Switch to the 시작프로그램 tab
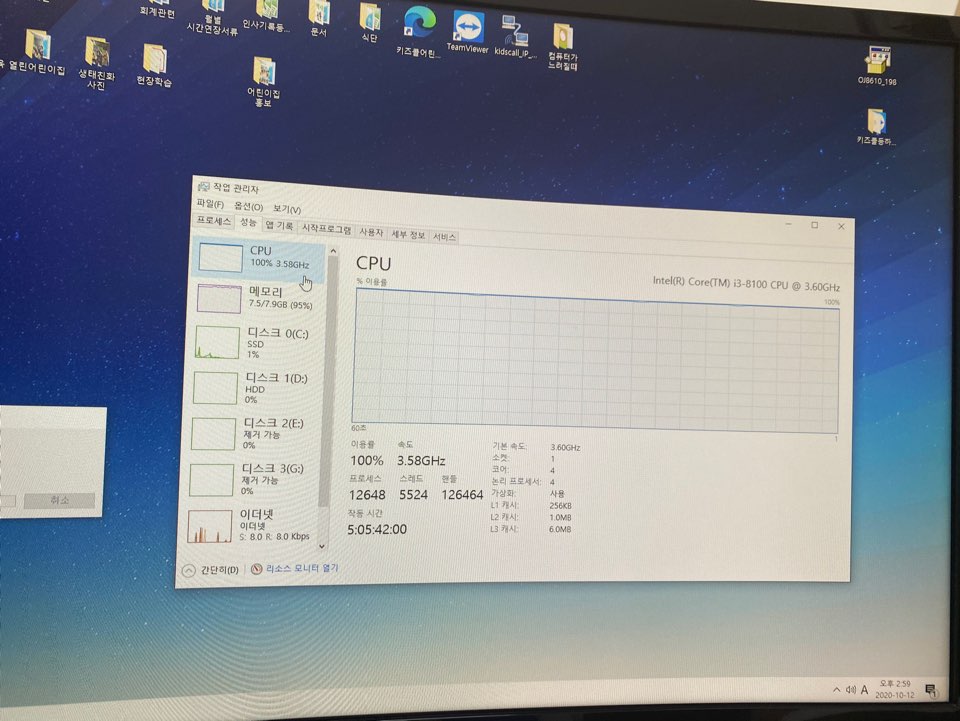Image resolution: width=960 pixels, height=721 pixels. pyautogui.click(x=326, y=229)
